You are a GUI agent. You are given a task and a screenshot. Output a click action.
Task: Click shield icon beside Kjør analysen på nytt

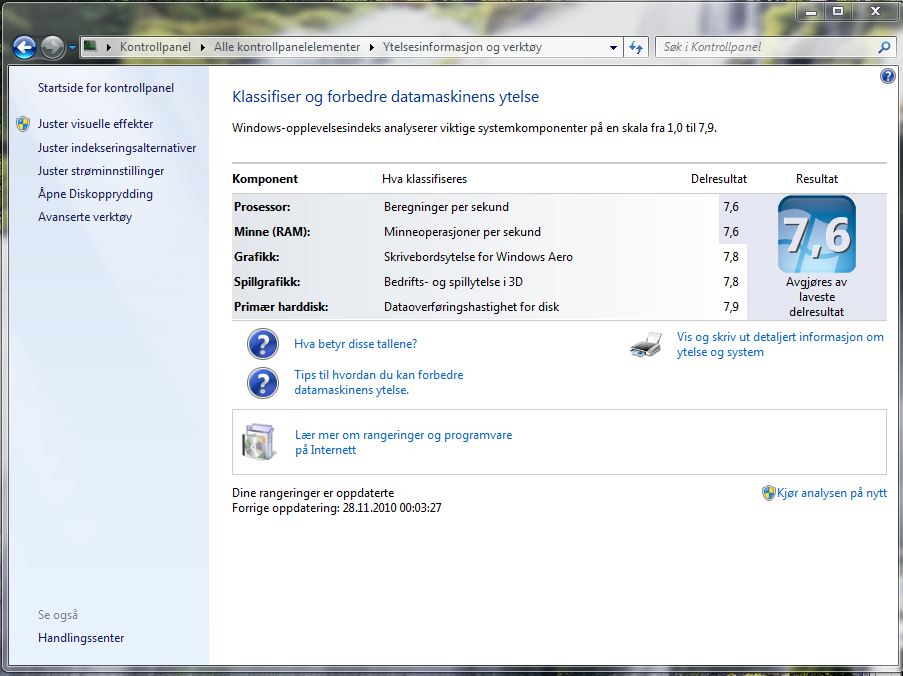coord(768,493)
